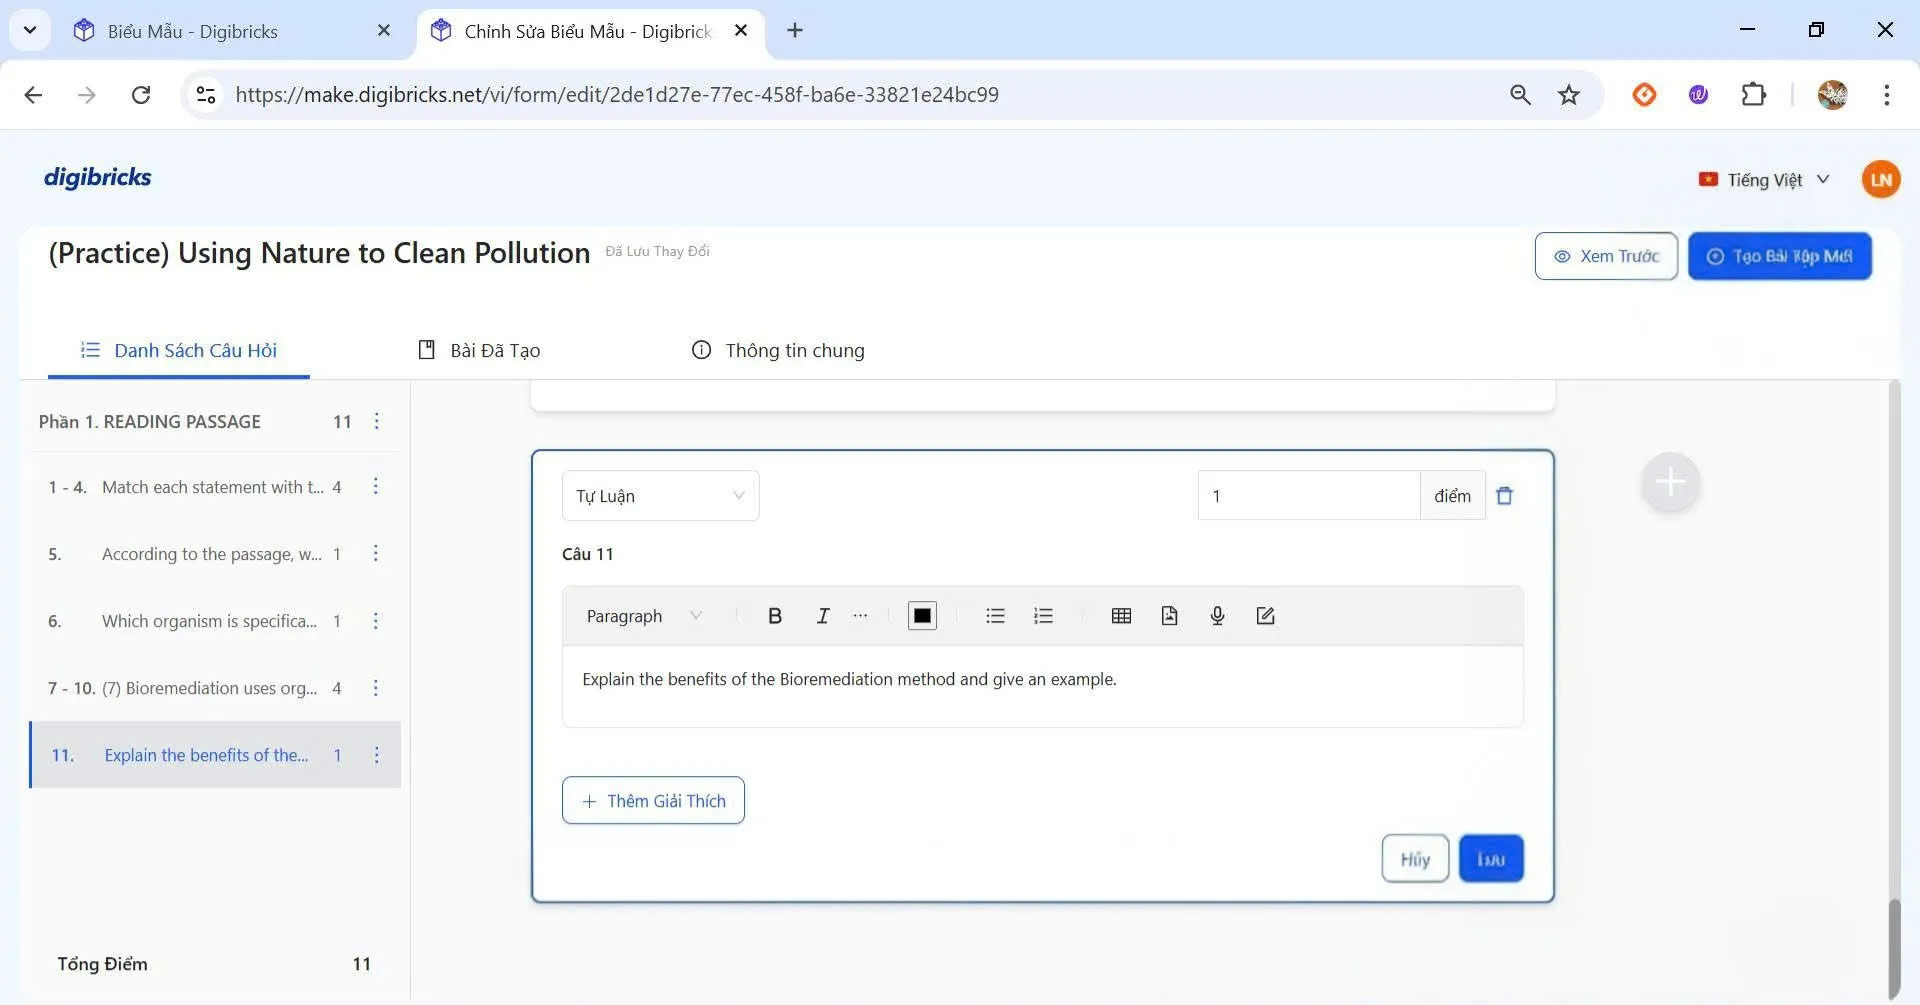Click the microphone audio record icon
This screenshot has width=1920, height=1005.
(x=1217, y=616)
